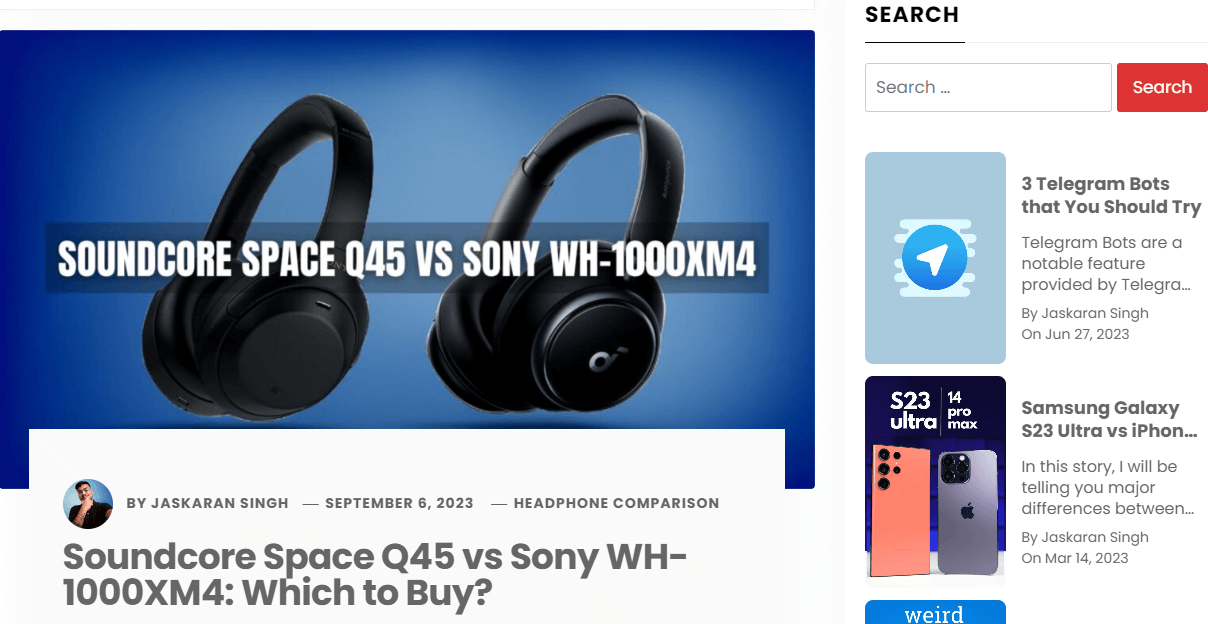Image resolution: width=1208 pixels, height=624 pixels.
Task: Open the Headphone Comparison category
Action: click(616, 503)
